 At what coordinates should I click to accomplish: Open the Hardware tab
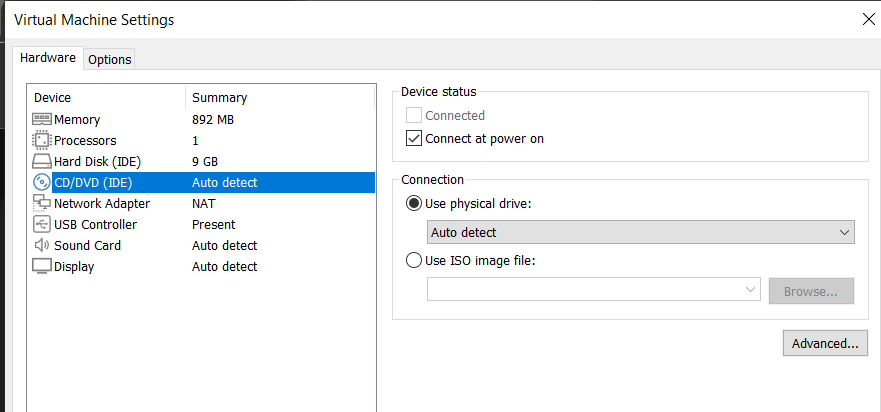[48, 58]
